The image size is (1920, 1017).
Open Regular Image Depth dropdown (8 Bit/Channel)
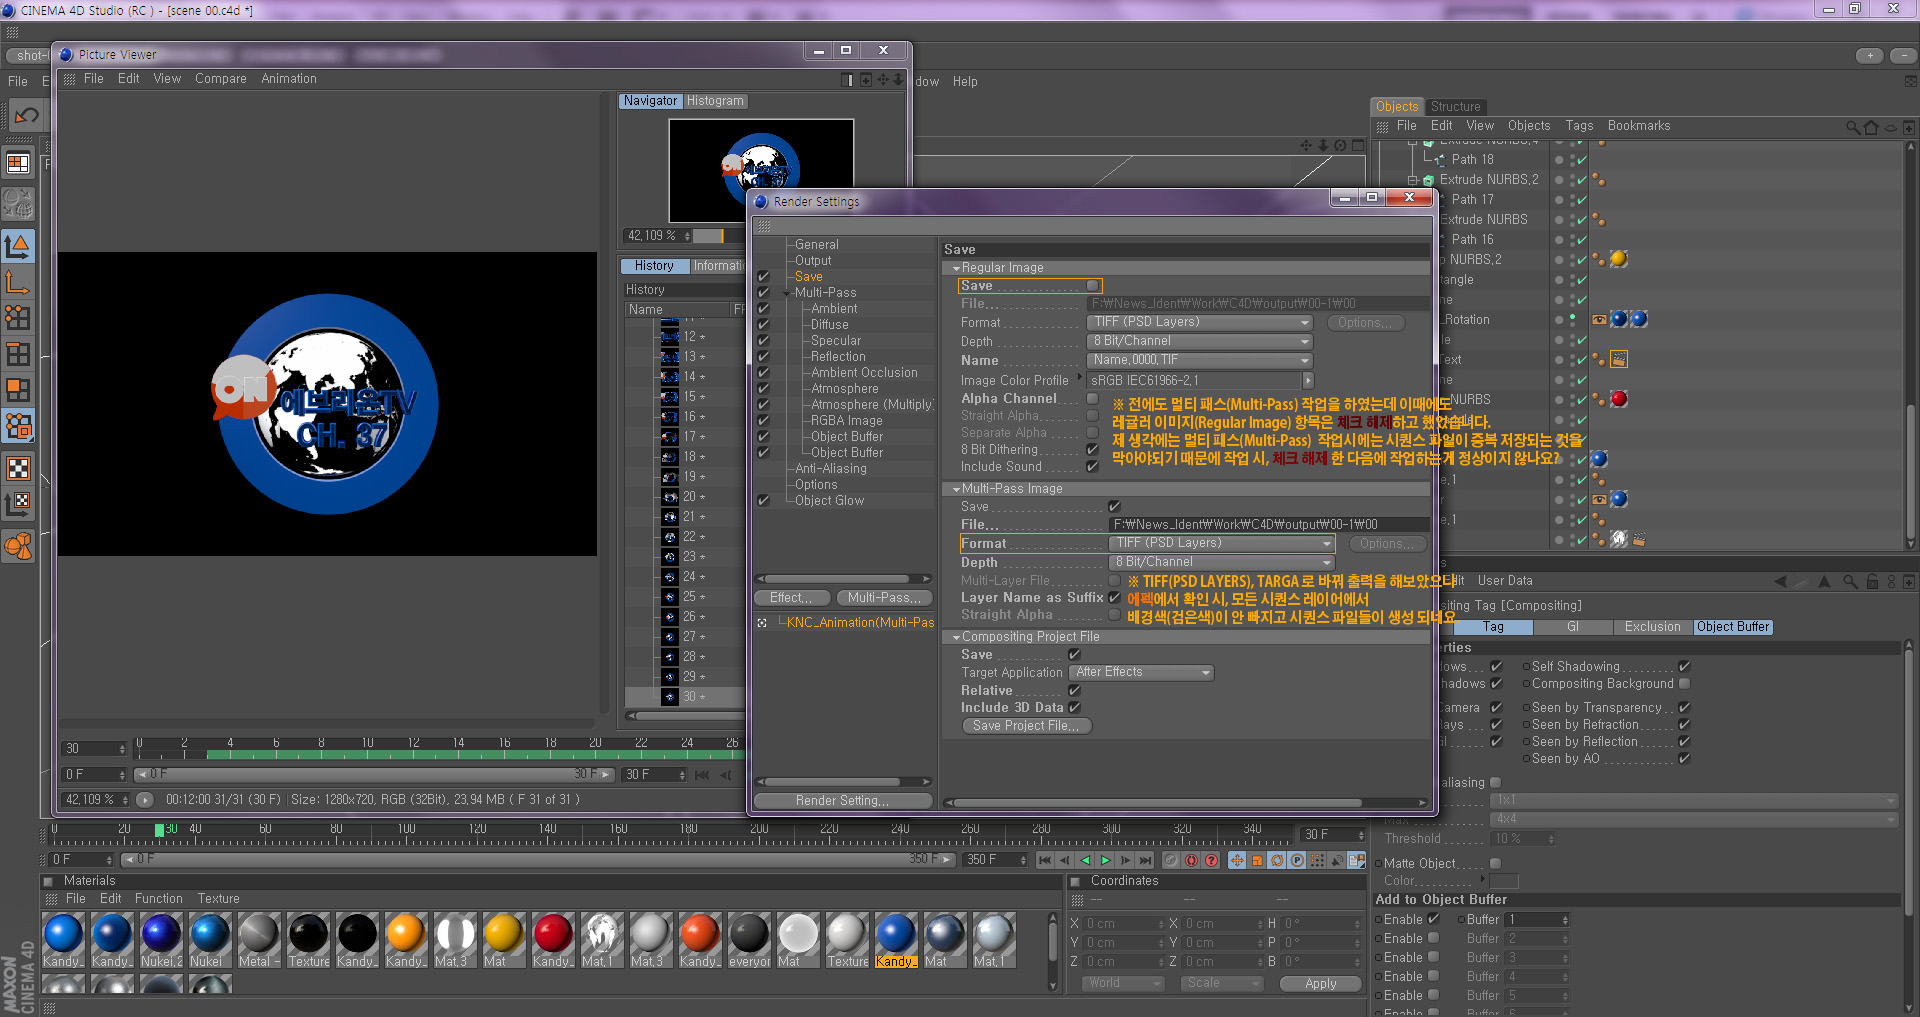click(x=1199, y=341)
